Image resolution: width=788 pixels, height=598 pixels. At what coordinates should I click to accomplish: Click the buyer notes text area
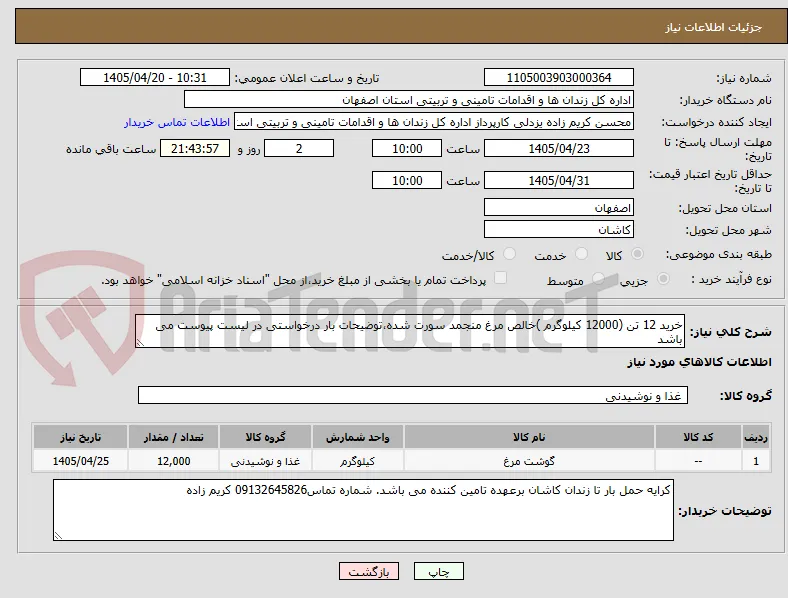point(363,510)
